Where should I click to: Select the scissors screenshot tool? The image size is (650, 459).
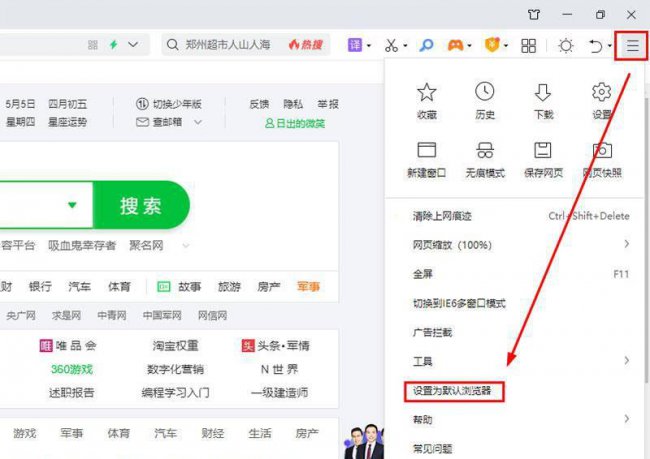coord(391,45)
